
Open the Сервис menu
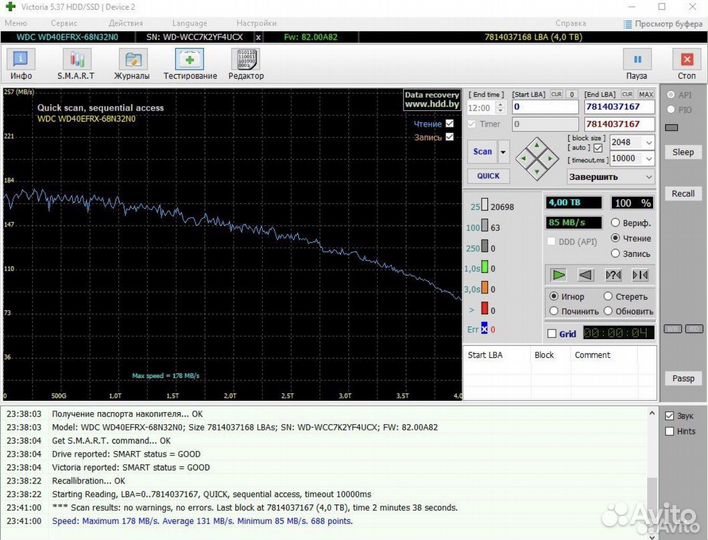[64, 21]
